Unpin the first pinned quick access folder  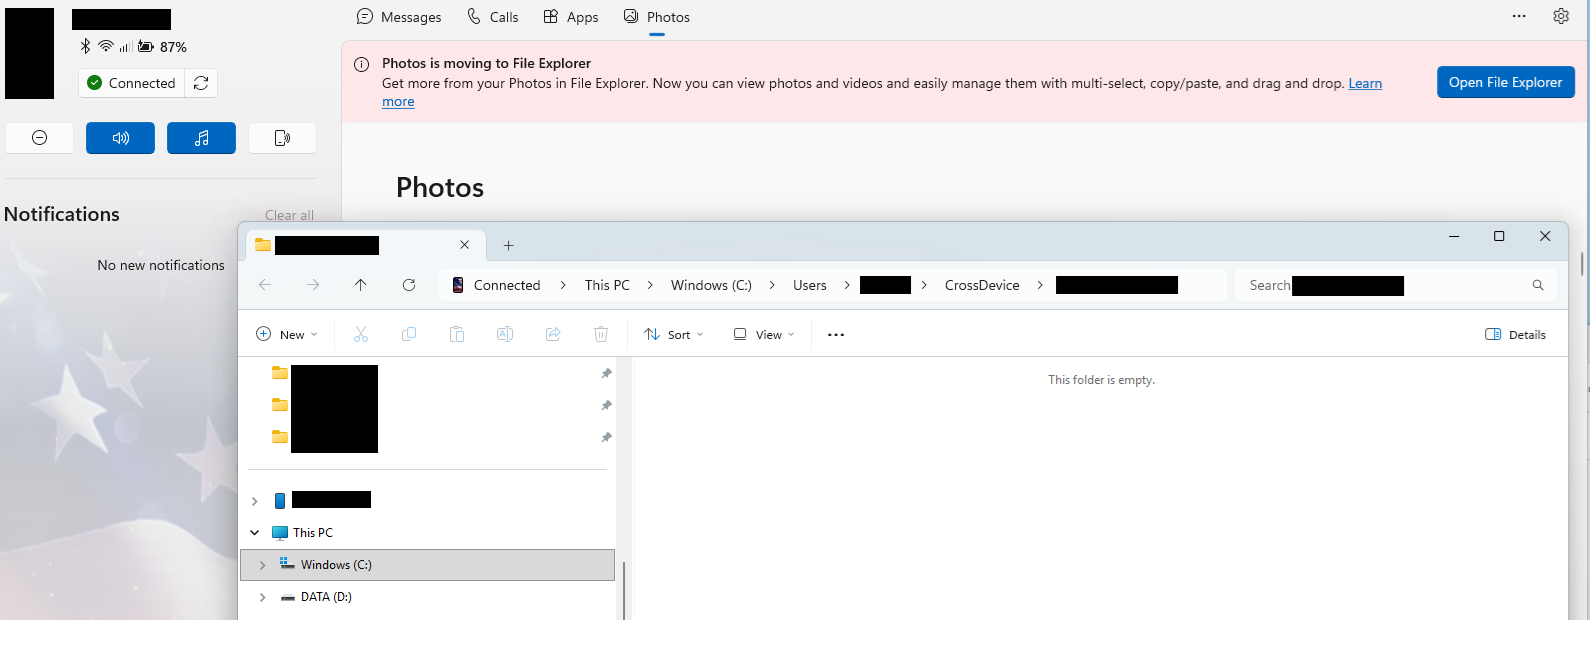coord(606,373)
